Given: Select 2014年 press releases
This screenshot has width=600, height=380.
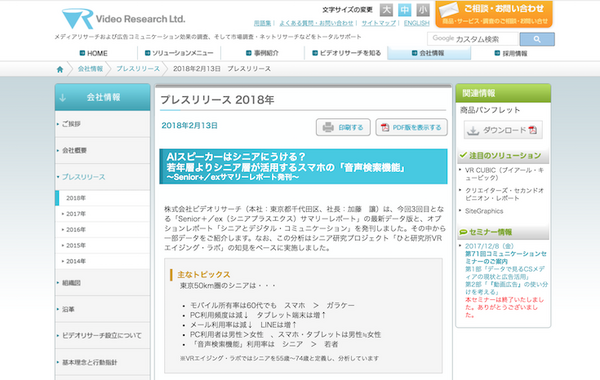Looking at the screenshot, I should pyautogui.click(x=103, y=261).
